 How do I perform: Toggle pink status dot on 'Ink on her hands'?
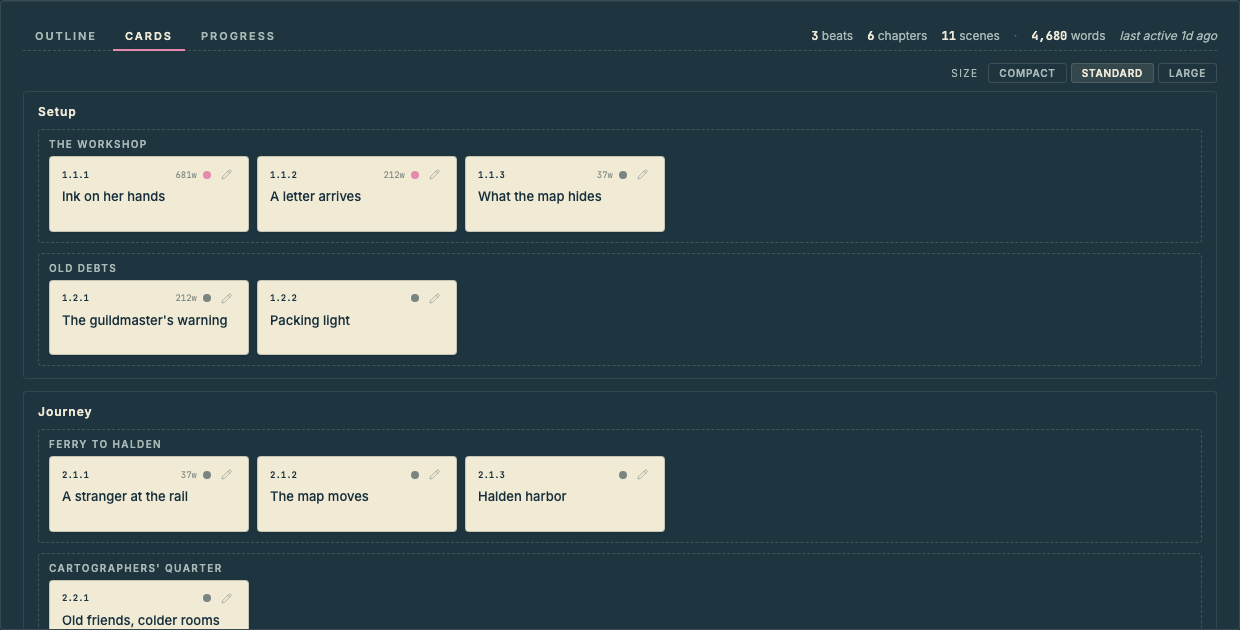click(x=207, y=174)
